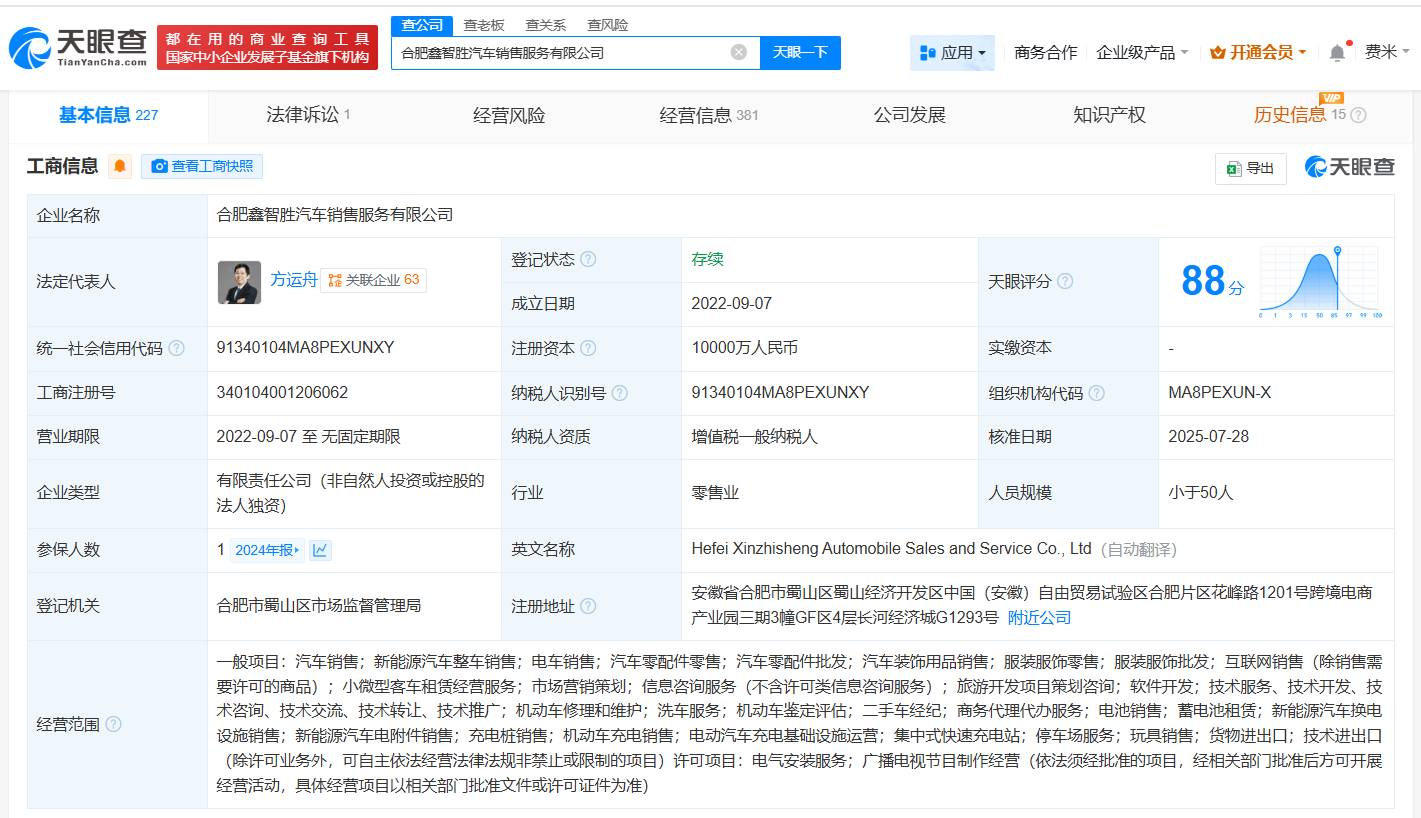Open the 企业级产品 dropdown
Screen dimensions: 1421x818
point(1142,52)
